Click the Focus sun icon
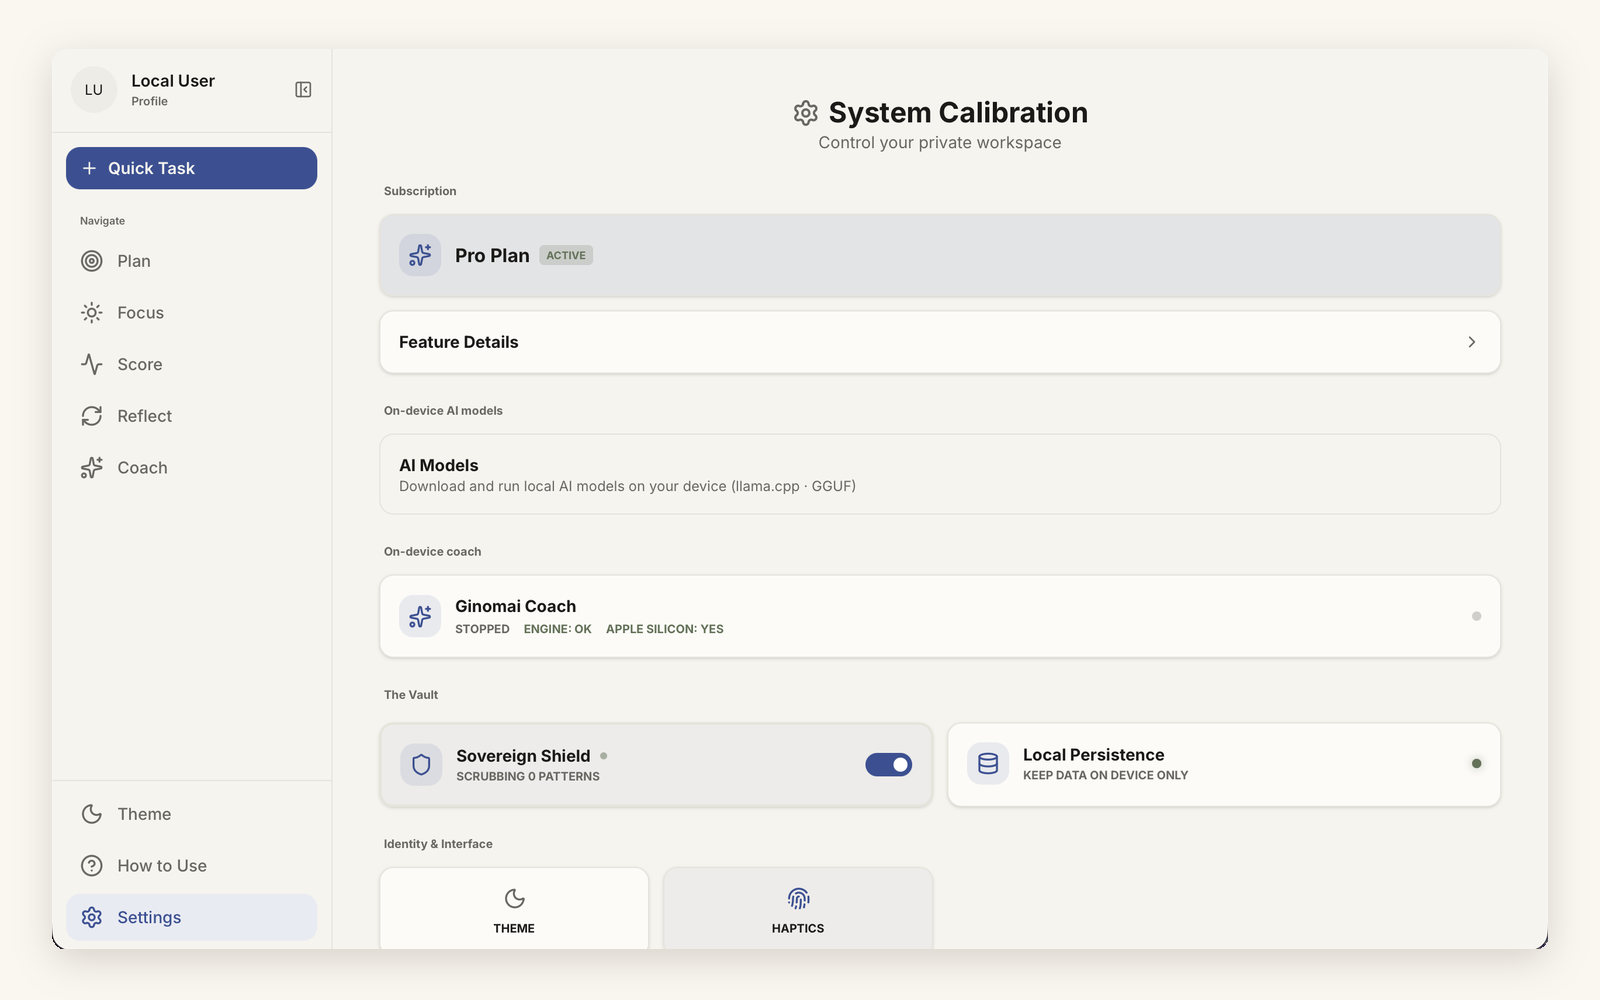 click(x=92, y=313)
